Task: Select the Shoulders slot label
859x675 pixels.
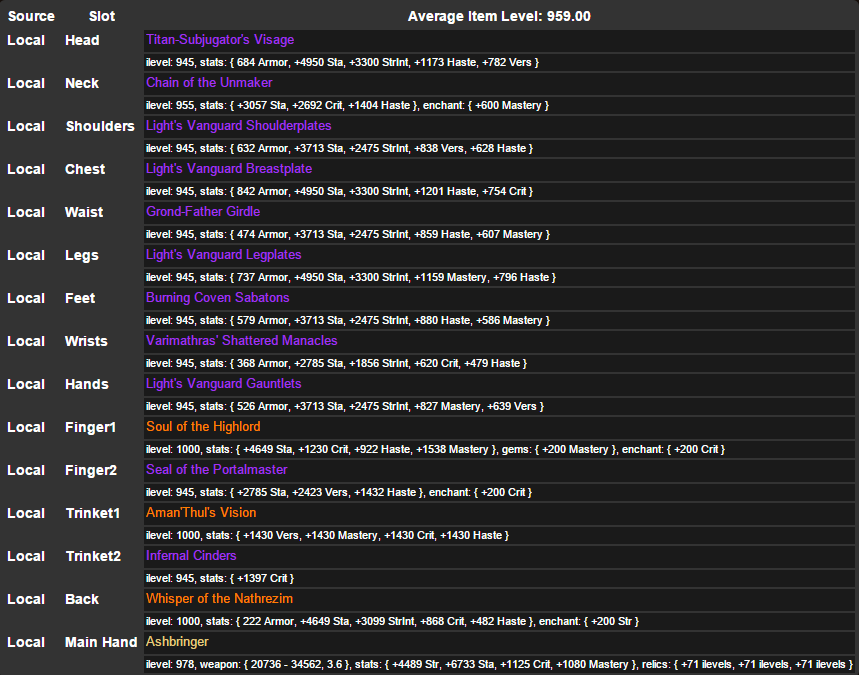Action: point(100,127)
